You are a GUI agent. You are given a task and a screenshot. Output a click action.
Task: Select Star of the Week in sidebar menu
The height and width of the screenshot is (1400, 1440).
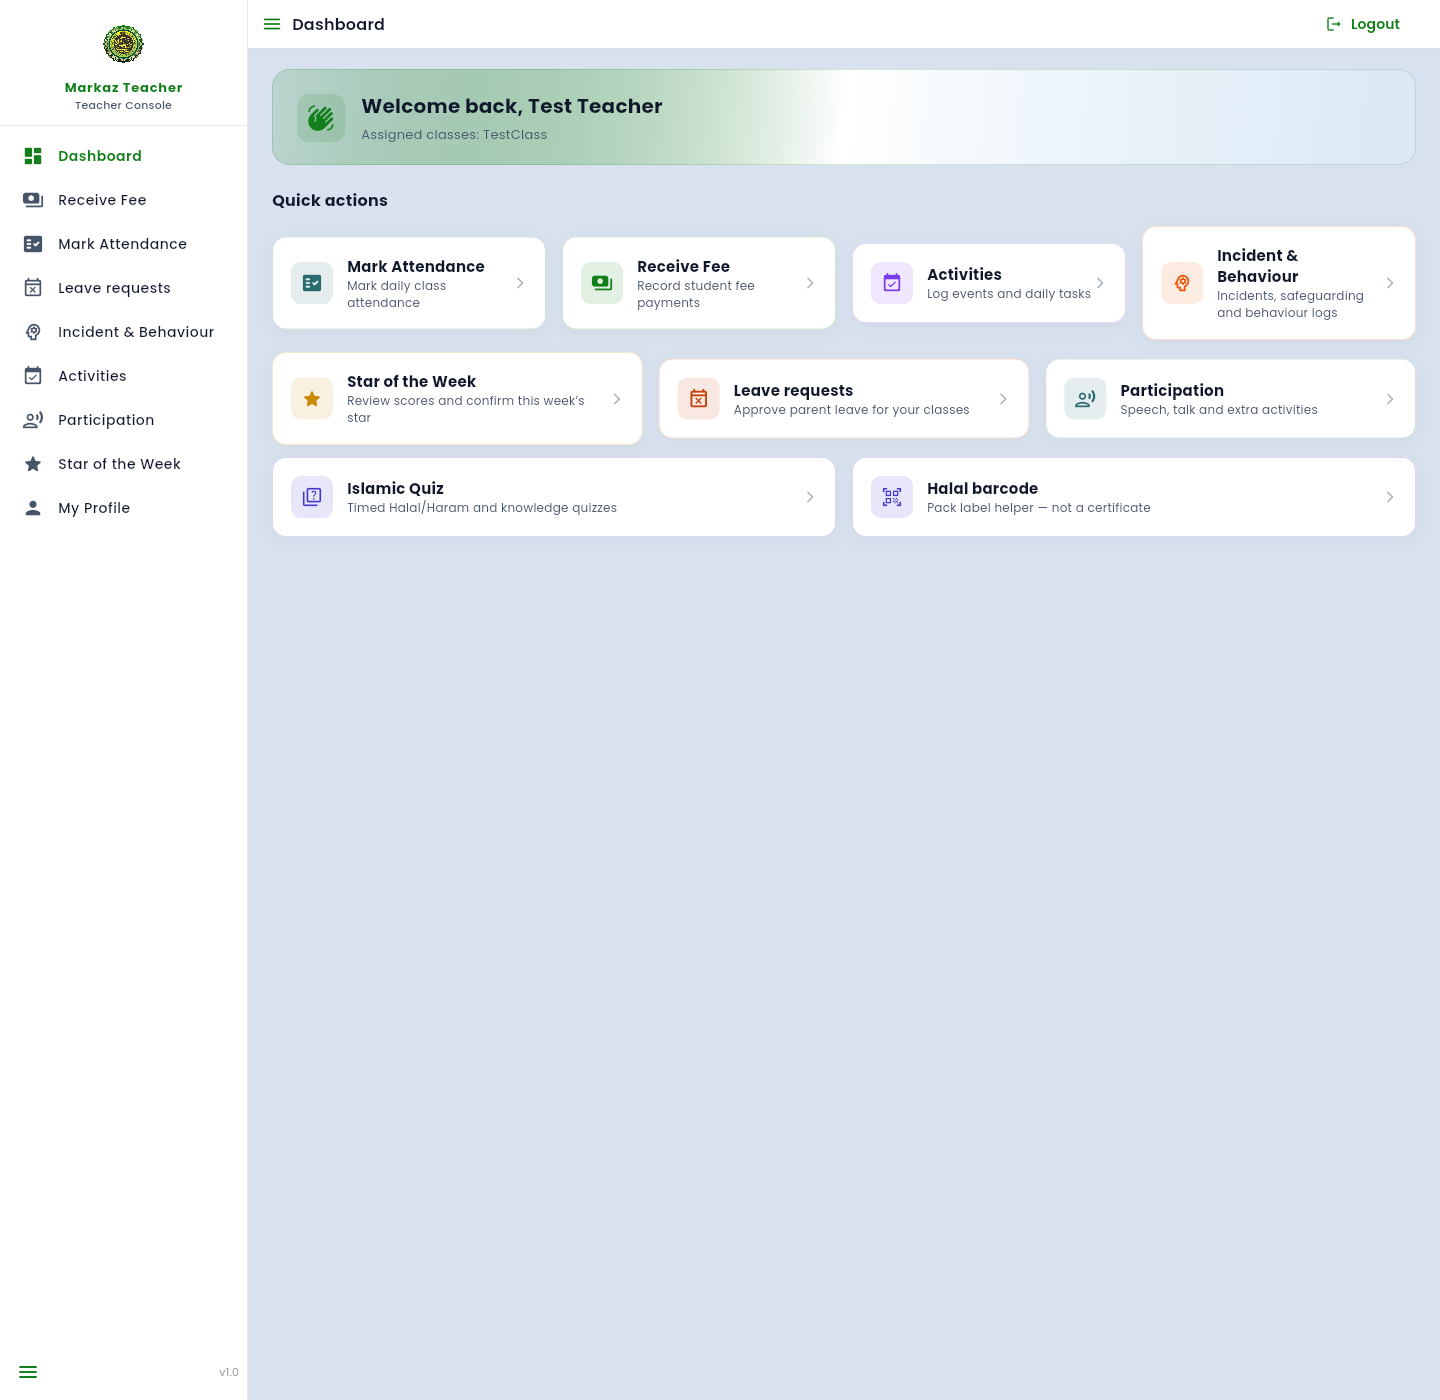click(x=123, y=464)
